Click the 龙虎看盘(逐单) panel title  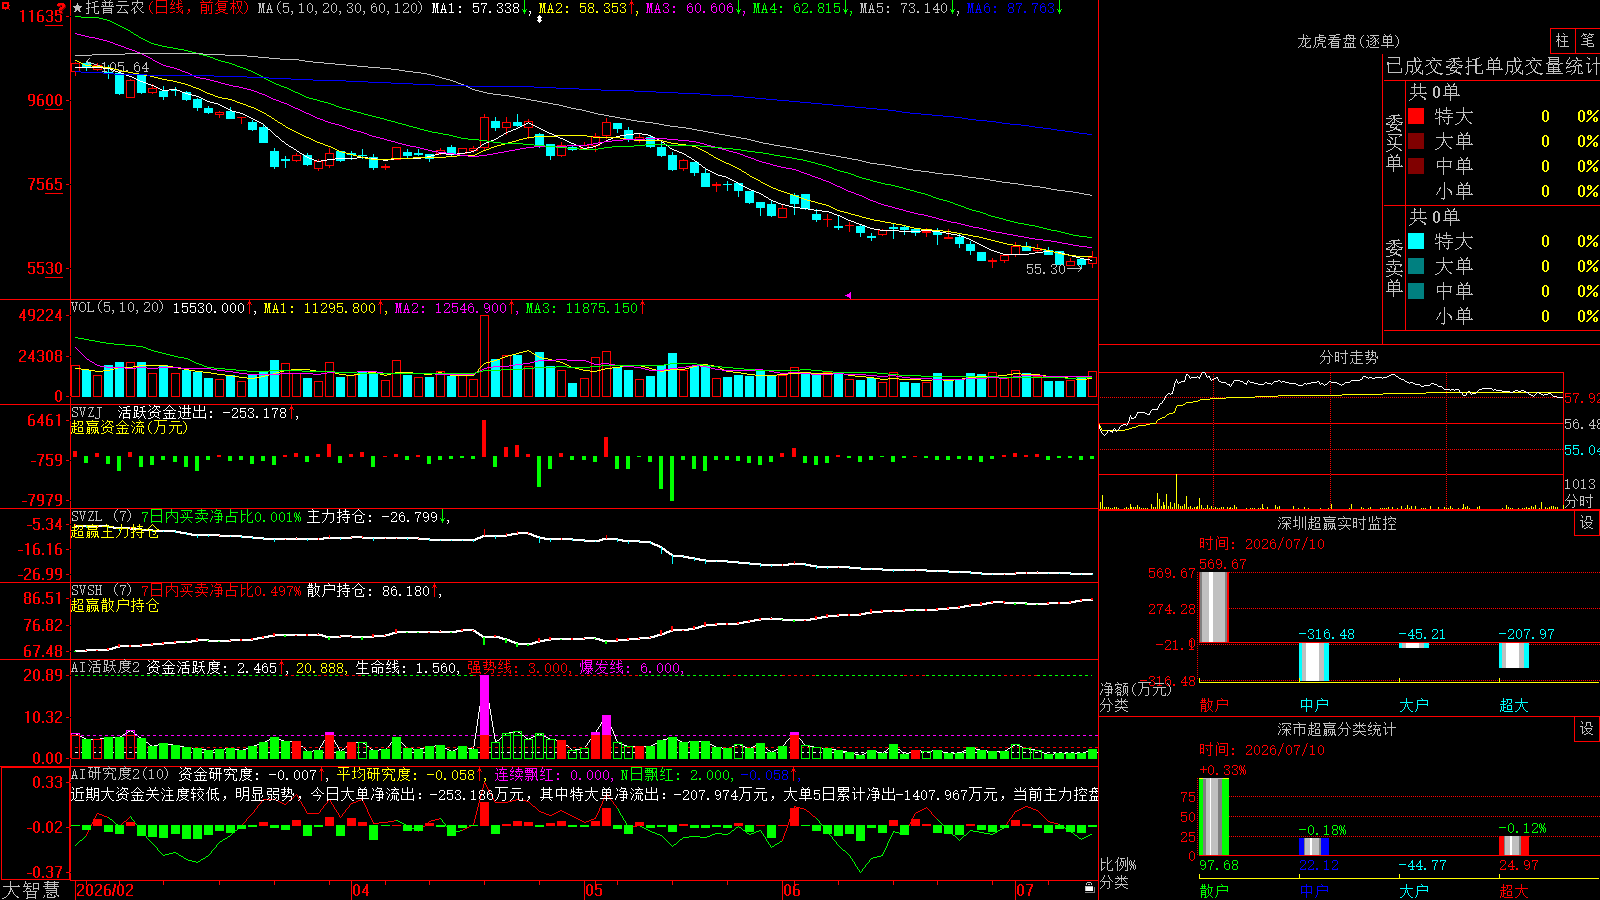coord(1348,41)
